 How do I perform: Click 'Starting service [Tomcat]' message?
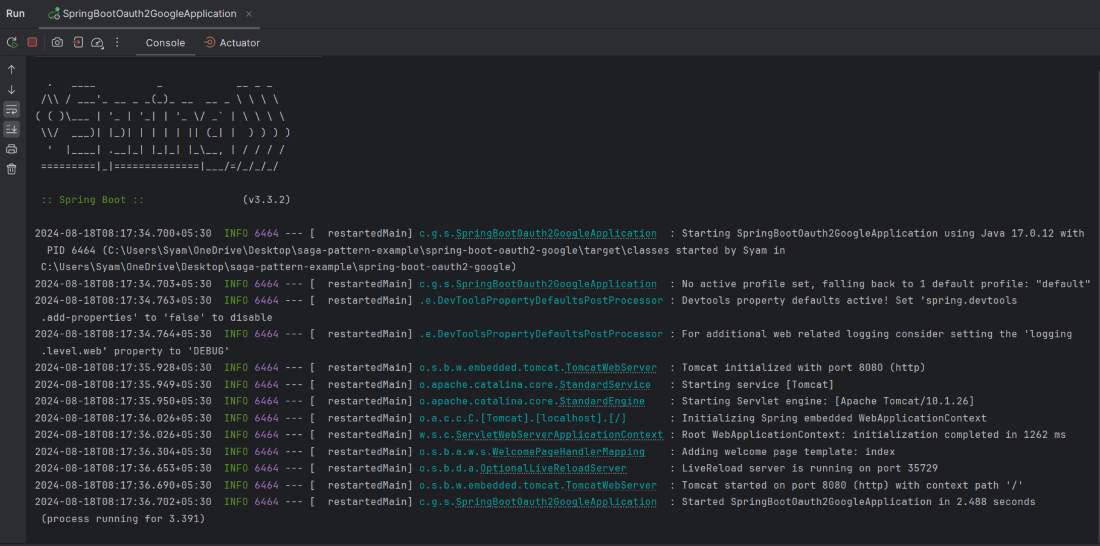point(758,385)
